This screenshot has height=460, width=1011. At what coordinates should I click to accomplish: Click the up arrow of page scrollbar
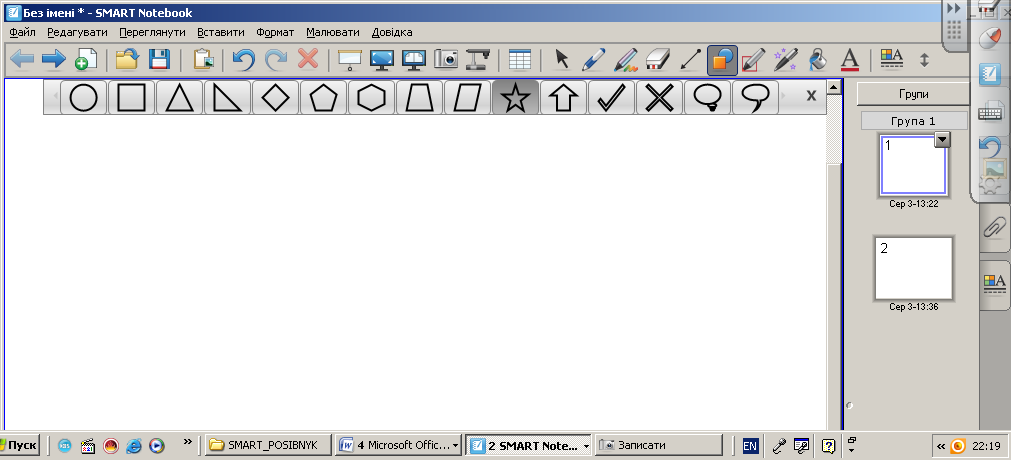click(x=834, y=87)
